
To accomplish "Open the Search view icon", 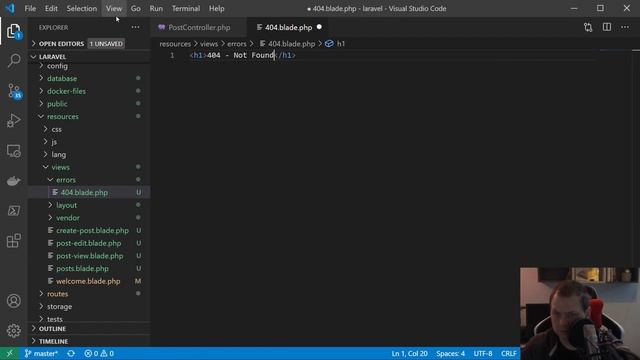I will [13, 61].
